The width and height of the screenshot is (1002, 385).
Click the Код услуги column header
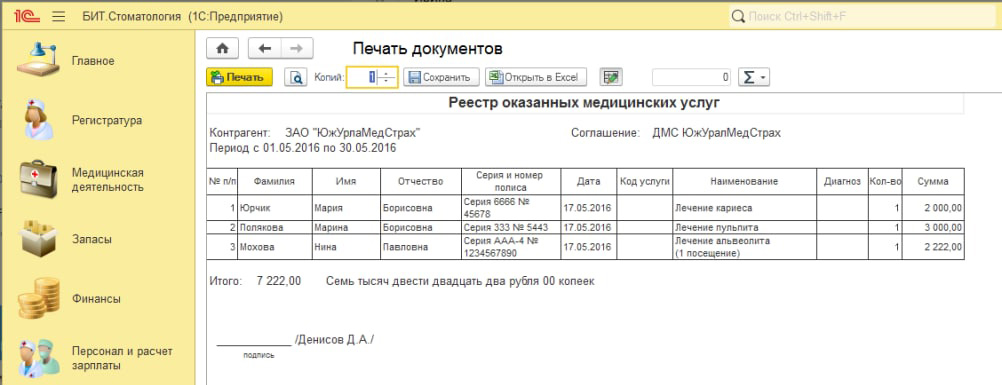coord(645,182)
